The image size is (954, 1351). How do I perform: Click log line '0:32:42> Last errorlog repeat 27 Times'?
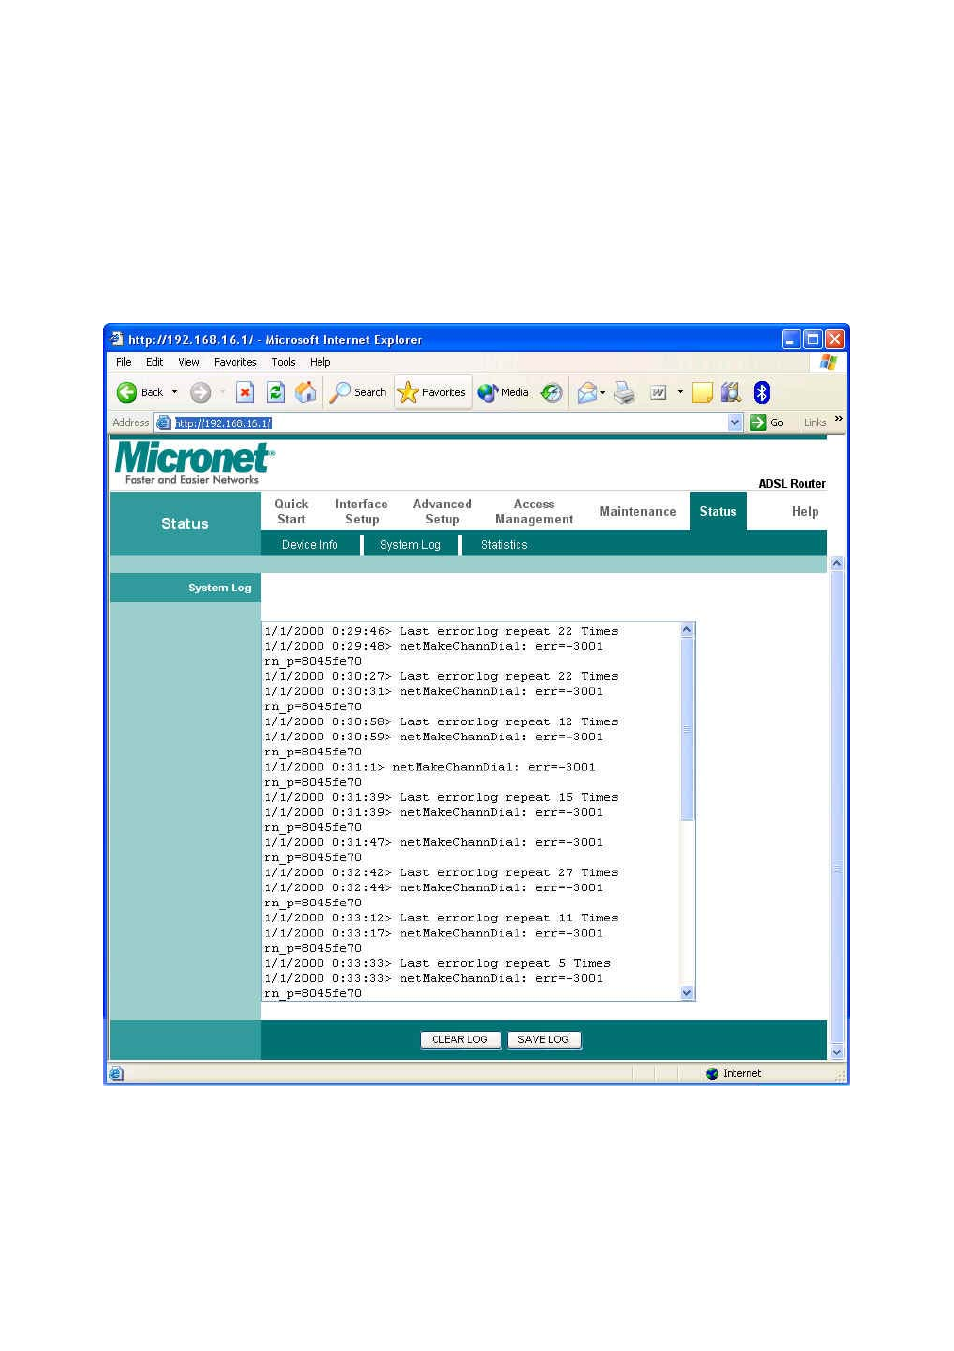[x=441, y=872]
